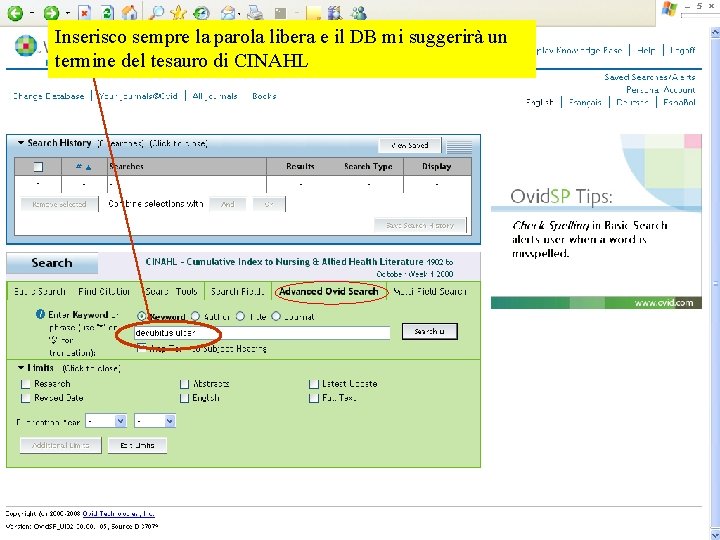This screenshot has height=540, width=720.
Task: Select the Title radio button
Action: 240,316
